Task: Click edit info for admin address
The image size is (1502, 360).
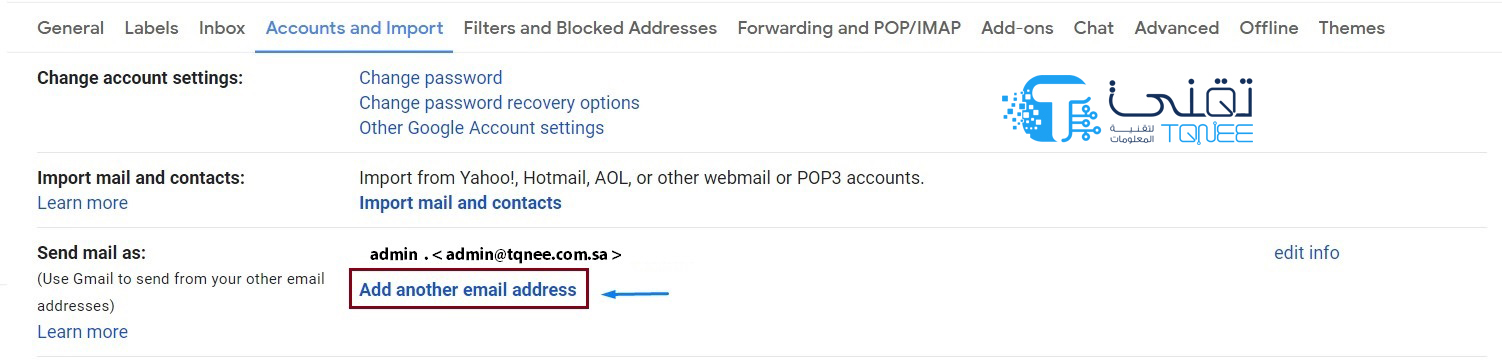Action: 1306,253
